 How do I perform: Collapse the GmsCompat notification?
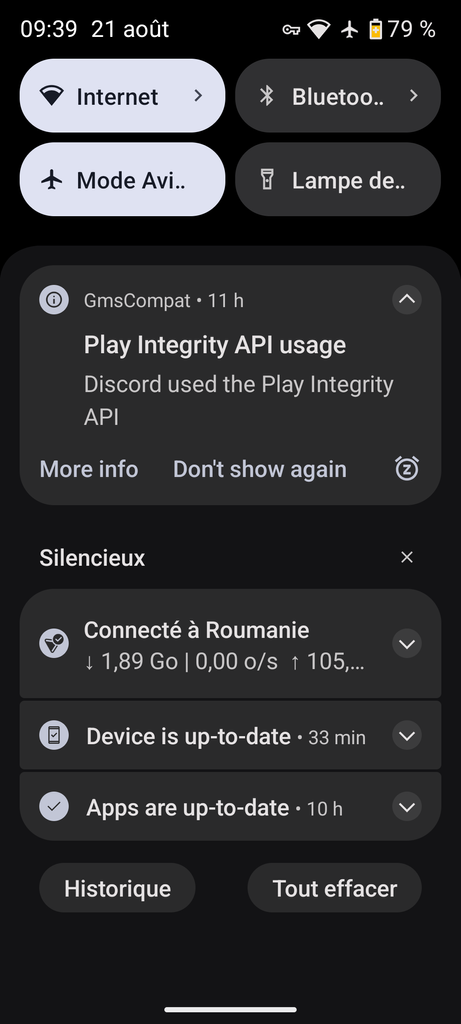(x=407, y=300)
